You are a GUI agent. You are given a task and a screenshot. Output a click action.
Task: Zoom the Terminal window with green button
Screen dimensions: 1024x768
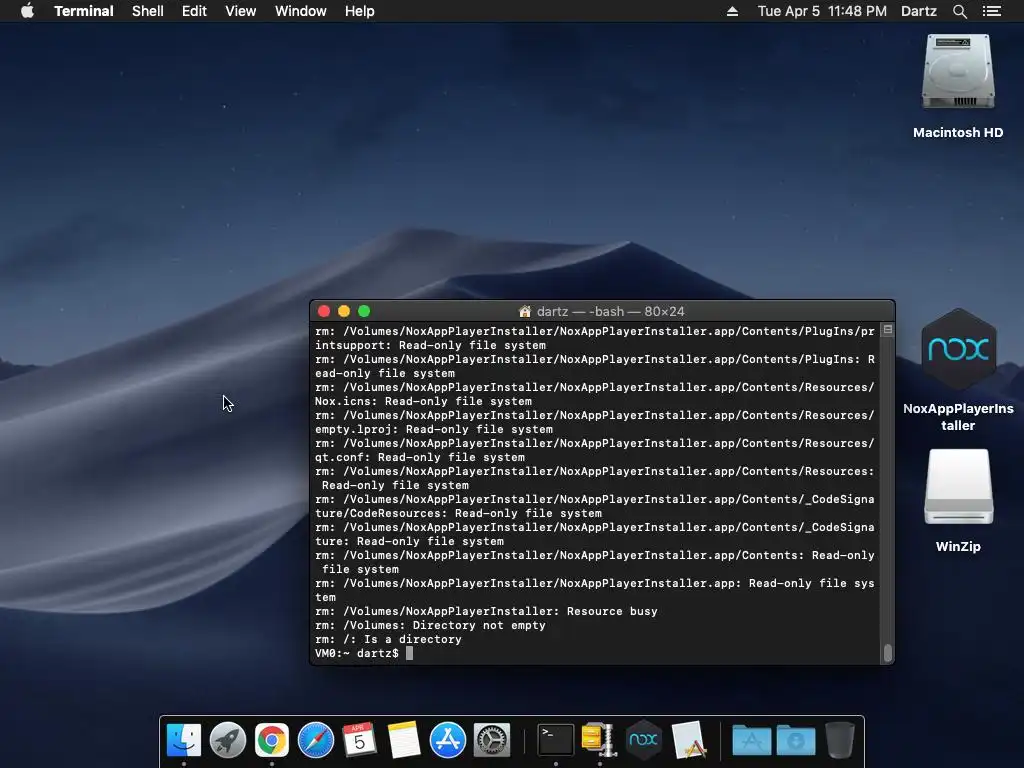tap(364, 312)
